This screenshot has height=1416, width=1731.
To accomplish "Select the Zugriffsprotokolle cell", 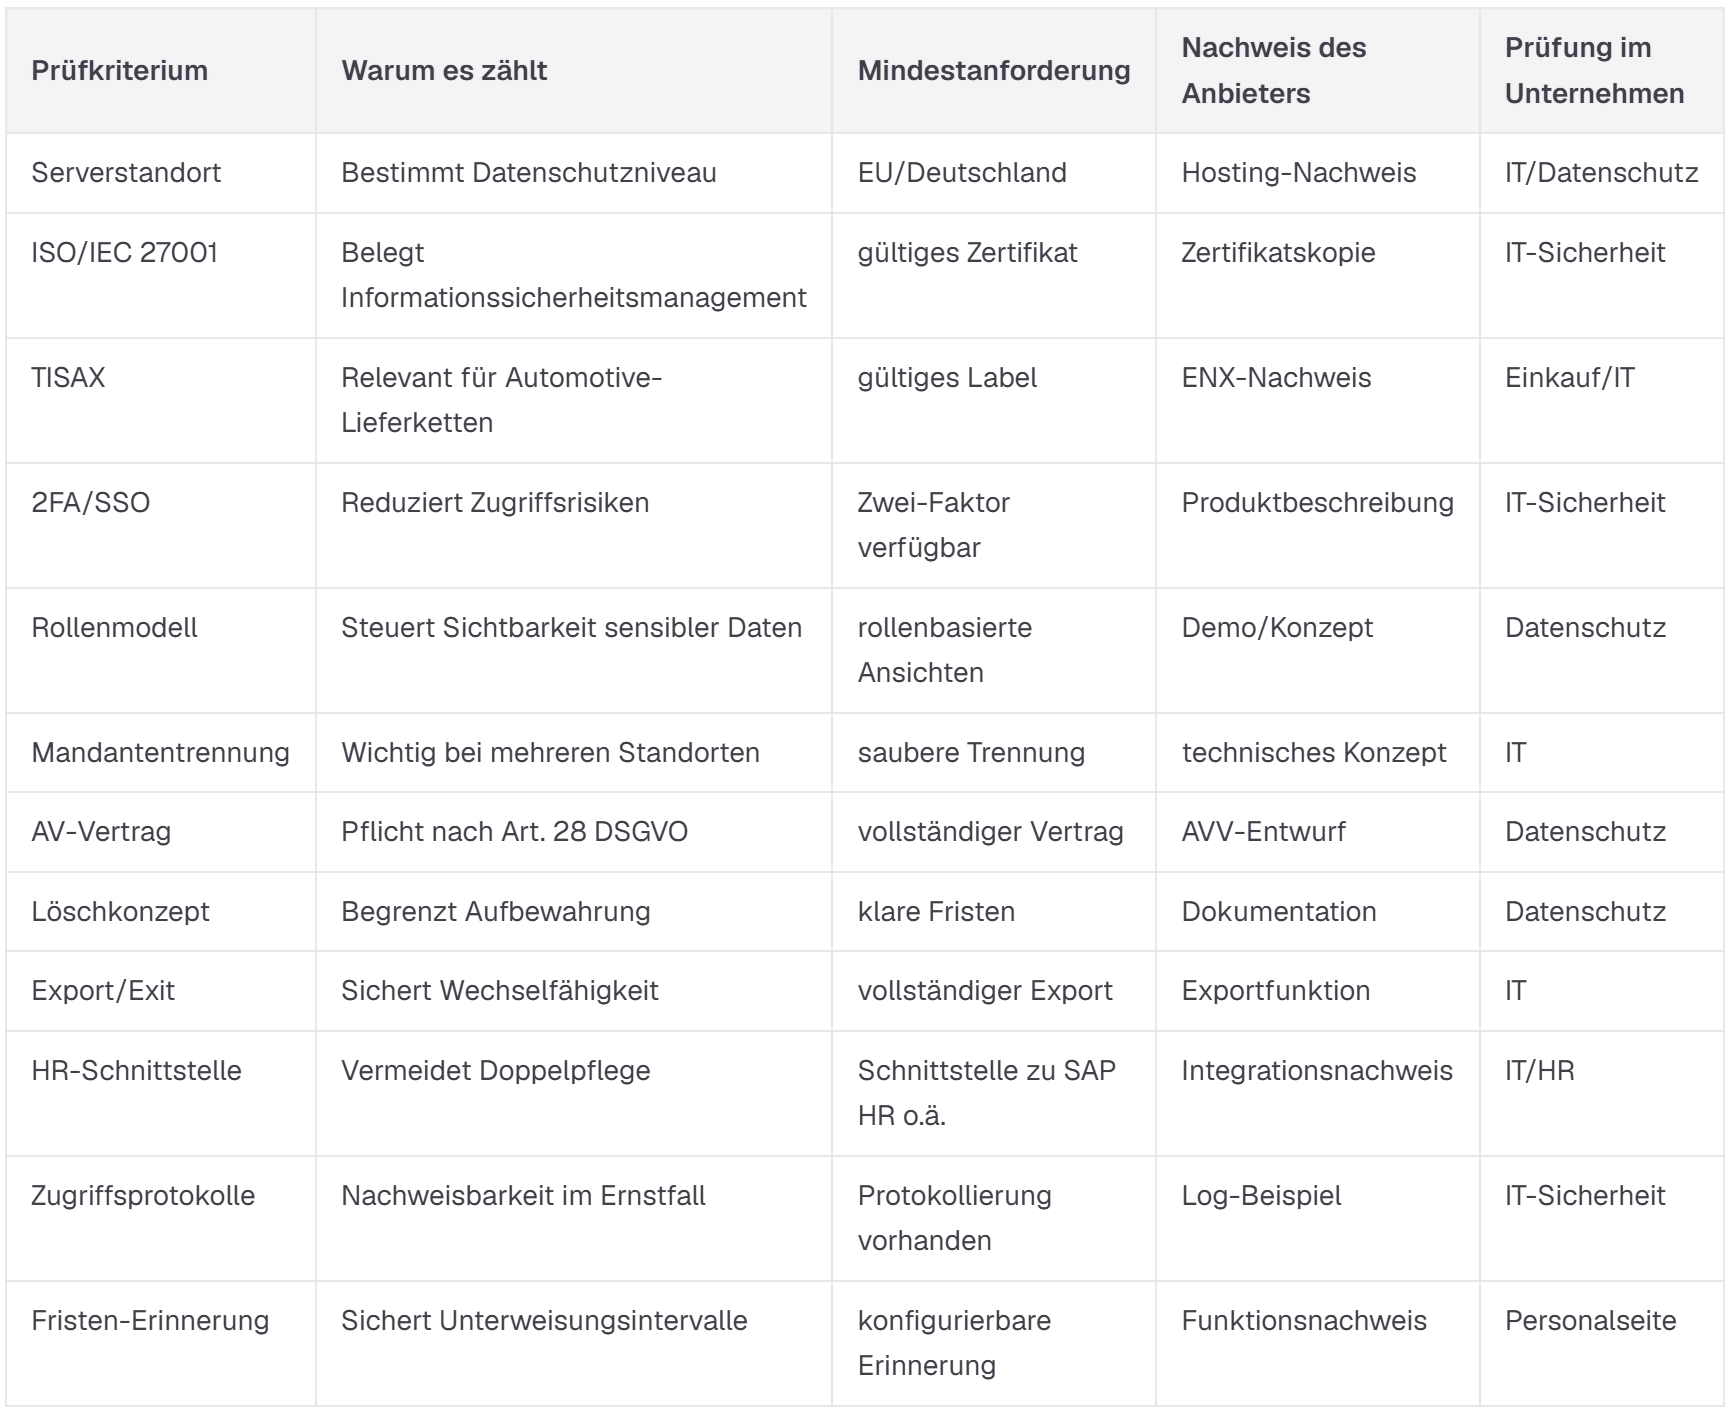I will tap(143, 1196).
